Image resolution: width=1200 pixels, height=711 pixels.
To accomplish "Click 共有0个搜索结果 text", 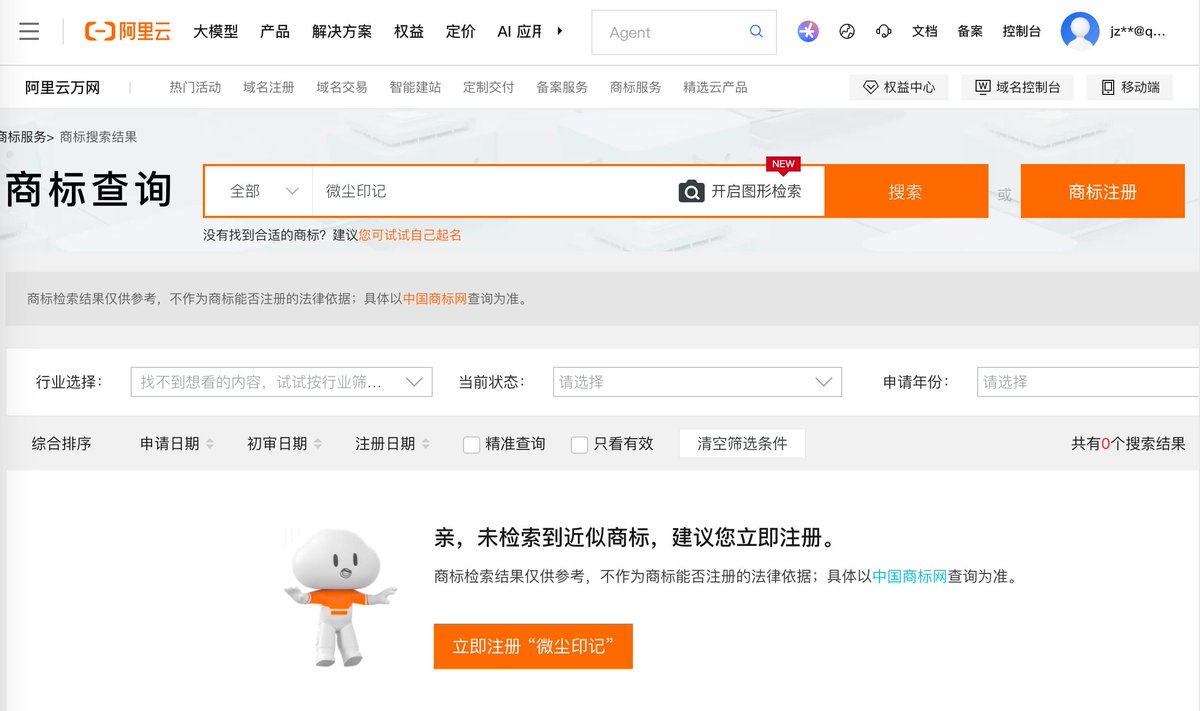I will [x=1128, y=444].
